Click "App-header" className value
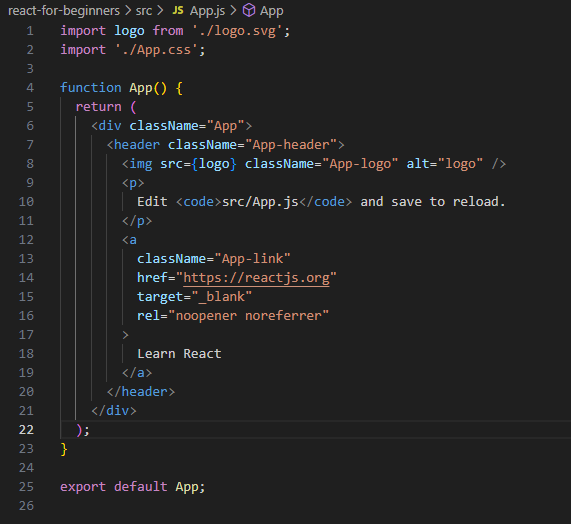Image resolution: width=571 pixels, height=524 pixels. coord(291,145)
